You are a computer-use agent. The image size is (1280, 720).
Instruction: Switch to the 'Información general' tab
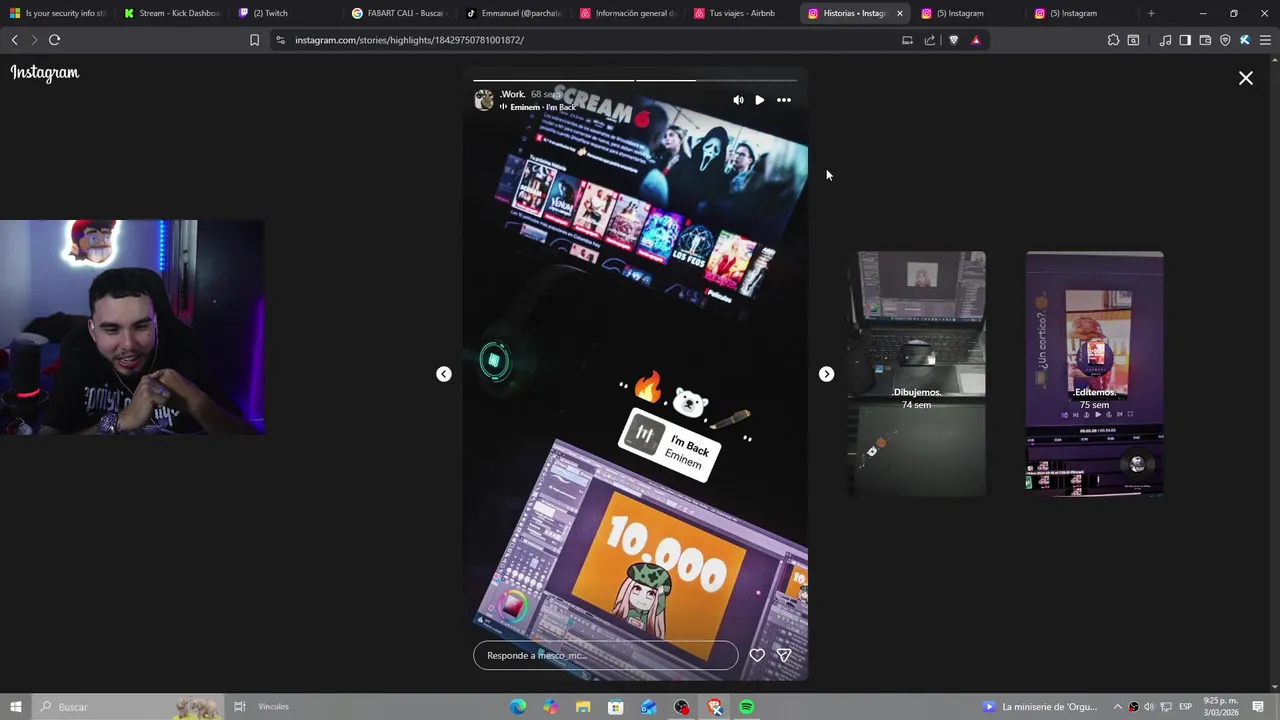(627, 13)
